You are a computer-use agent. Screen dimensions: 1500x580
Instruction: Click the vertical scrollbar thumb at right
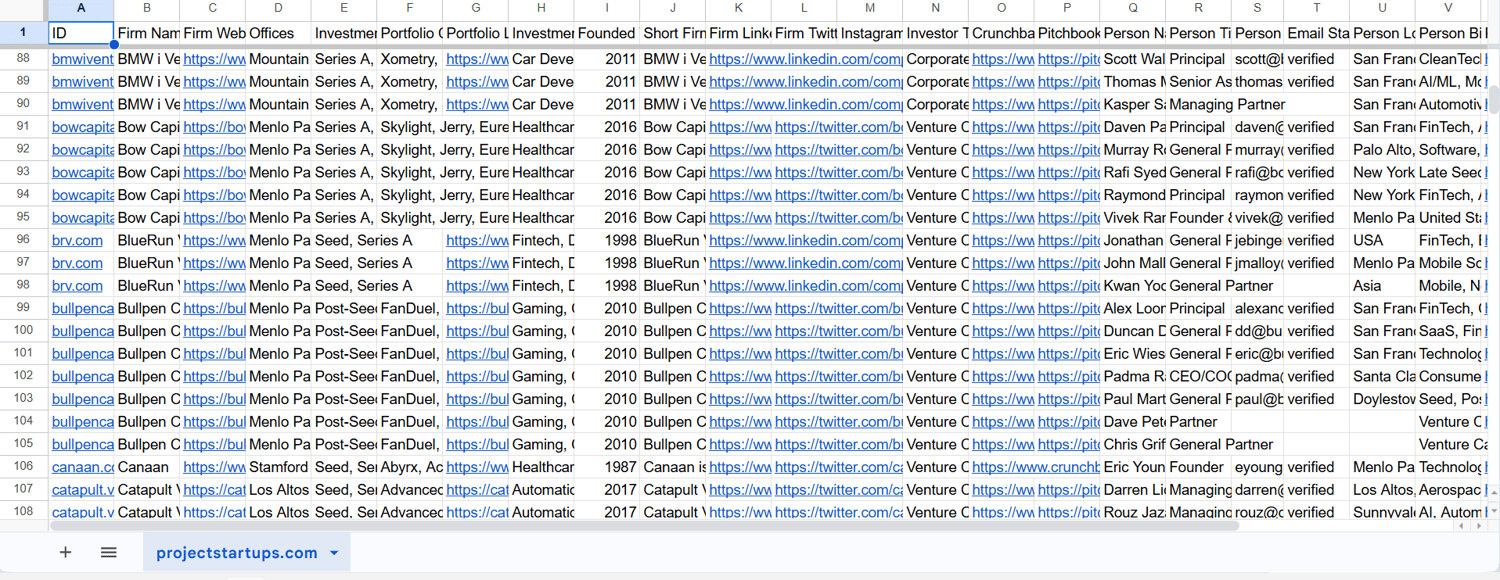coord(1494,99)
